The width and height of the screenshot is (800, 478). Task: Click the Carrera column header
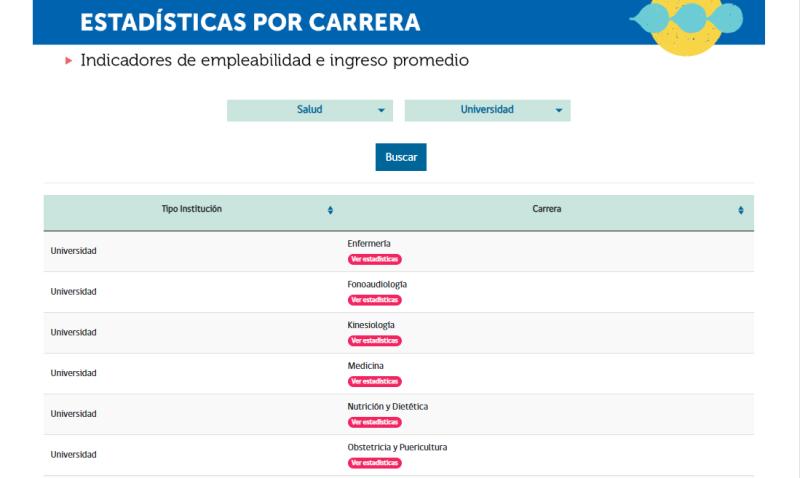point(546,209)
